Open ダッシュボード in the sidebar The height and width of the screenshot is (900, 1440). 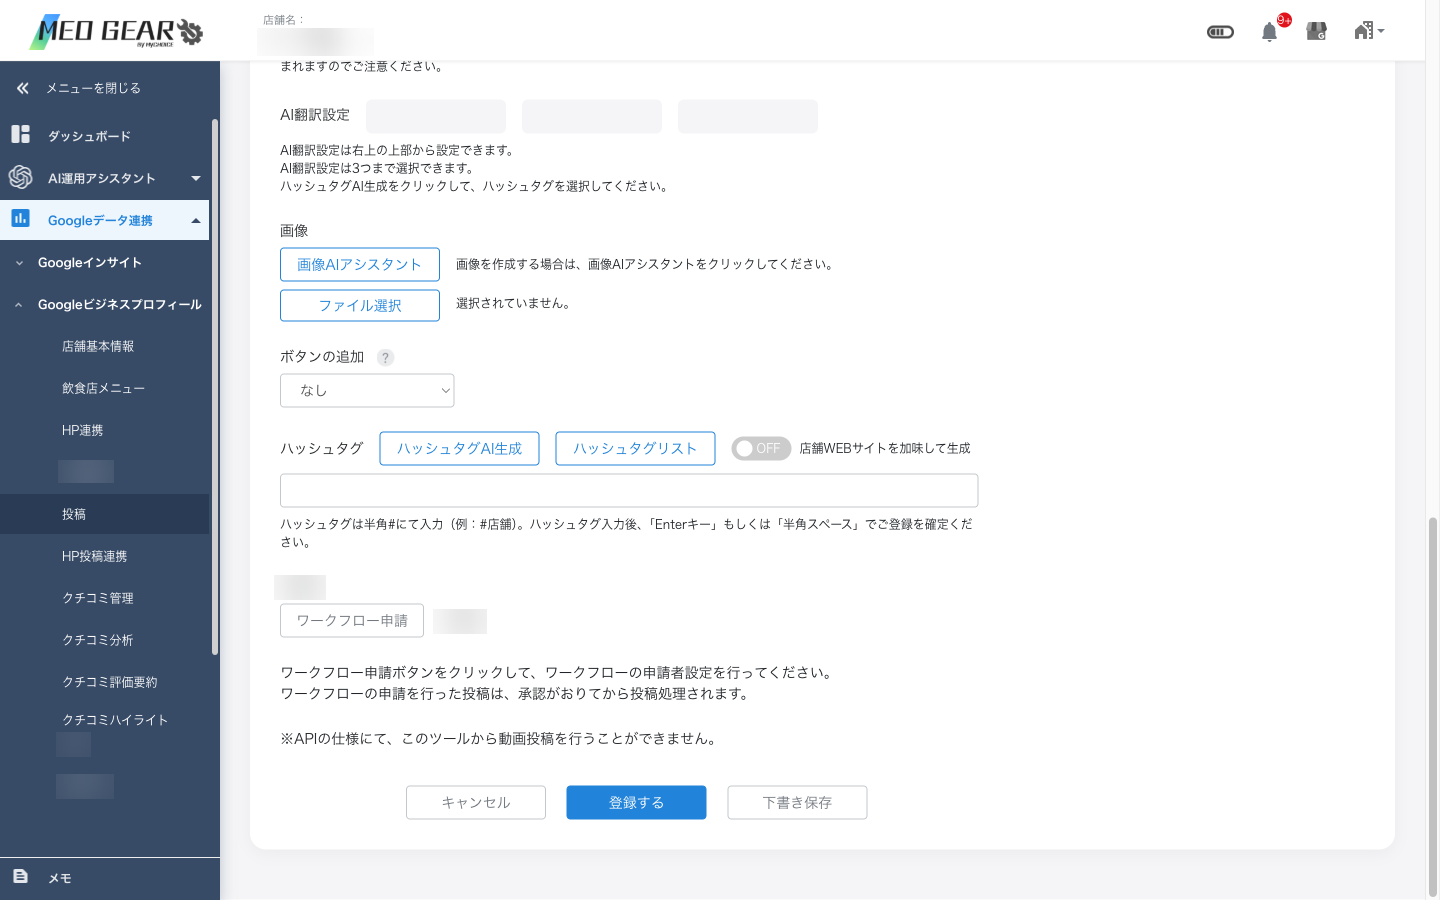coord(89,136)
